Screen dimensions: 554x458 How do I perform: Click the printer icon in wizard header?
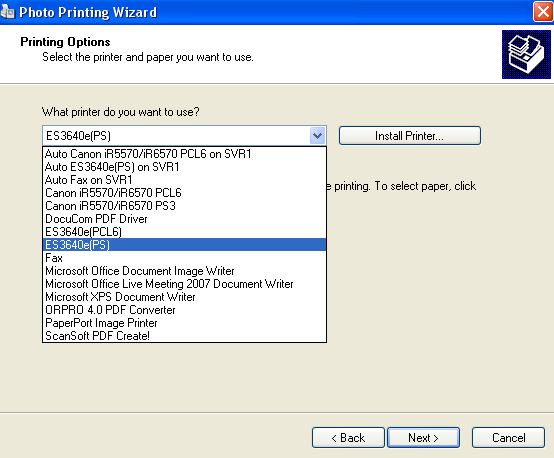526,54
